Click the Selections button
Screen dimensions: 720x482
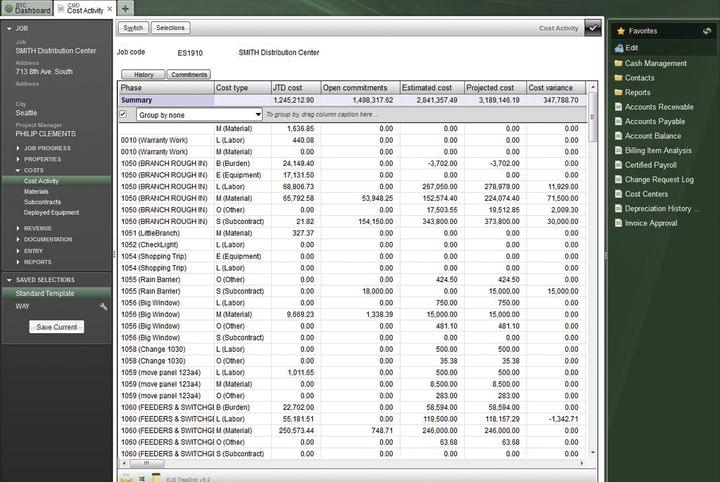pyautogui.click(x=170, y=28)
